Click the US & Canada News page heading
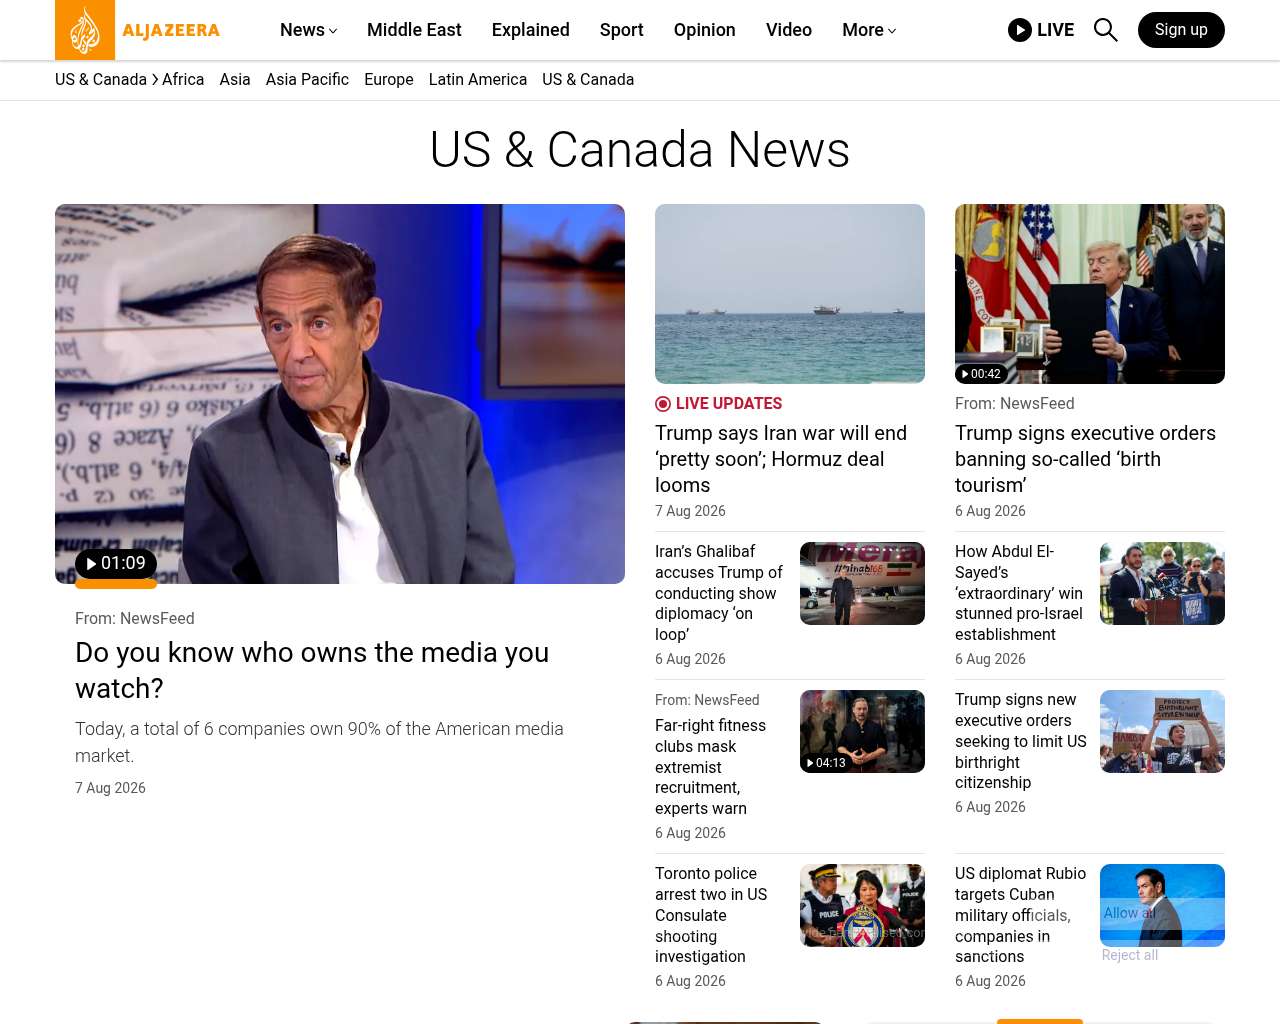The width and height of the screenshot is (1280, 1024). (640, 150)
